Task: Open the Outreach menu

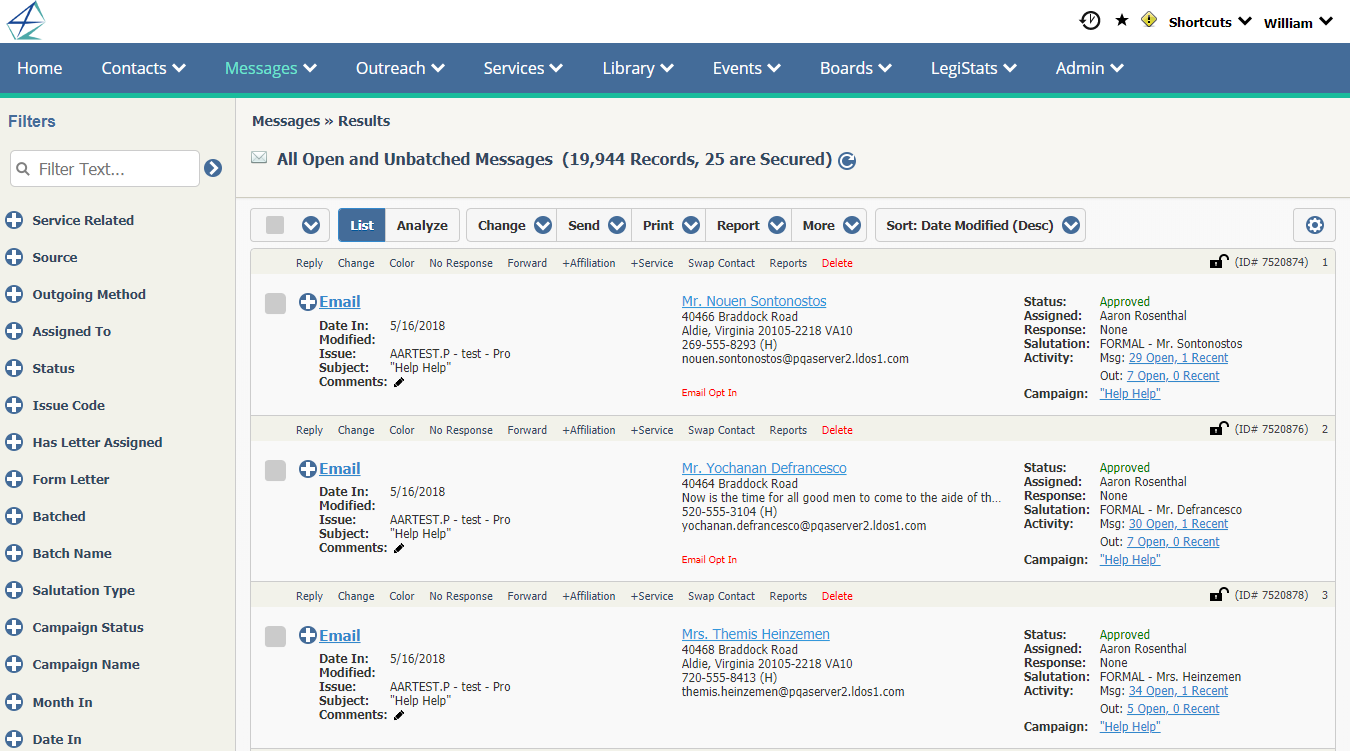Action: [400, 68]
